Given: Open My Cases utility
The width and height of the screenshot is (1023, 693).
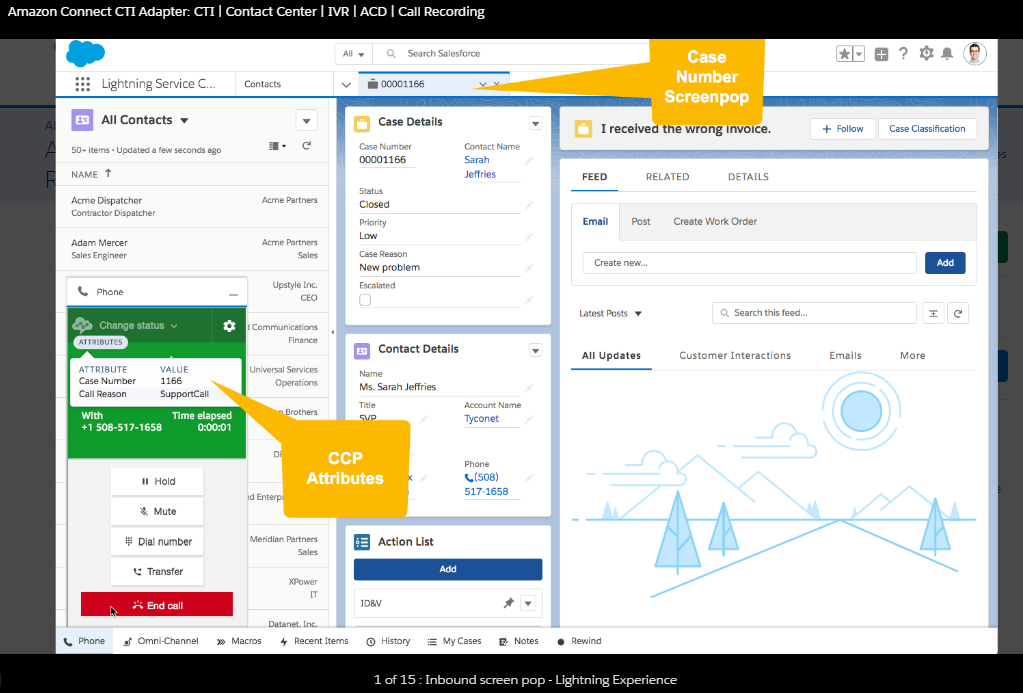Looking at the screenshot, I should click(x=454, y=641).
